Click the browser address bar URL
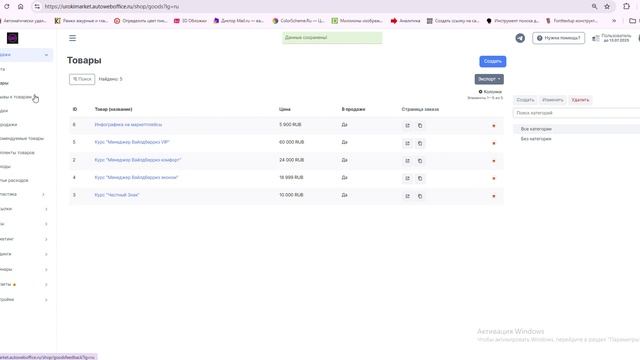Image resolution: width=640 pixels, height=360 pixels. point(111,7)
